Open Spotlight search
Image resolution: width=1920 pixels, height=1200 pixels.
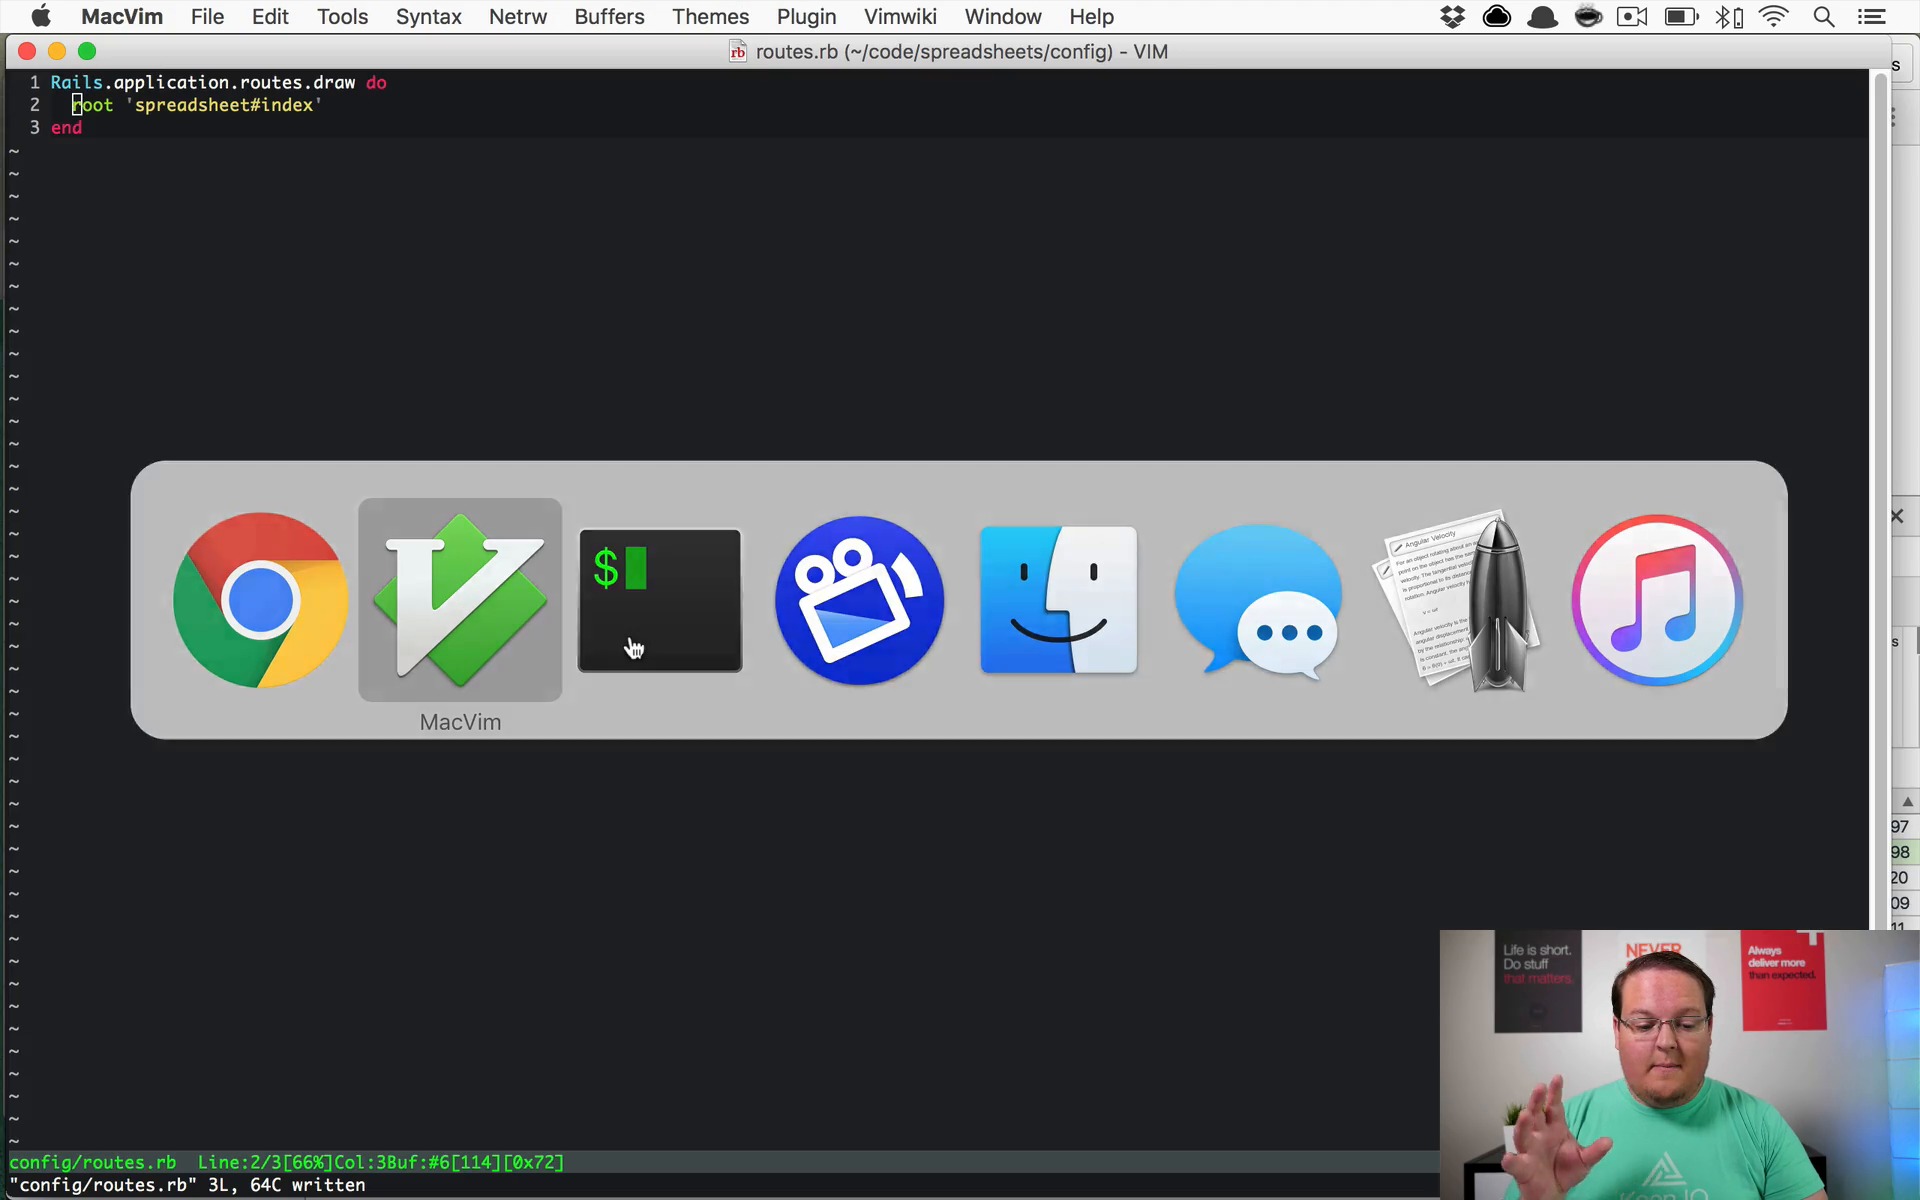point(1824,16)
